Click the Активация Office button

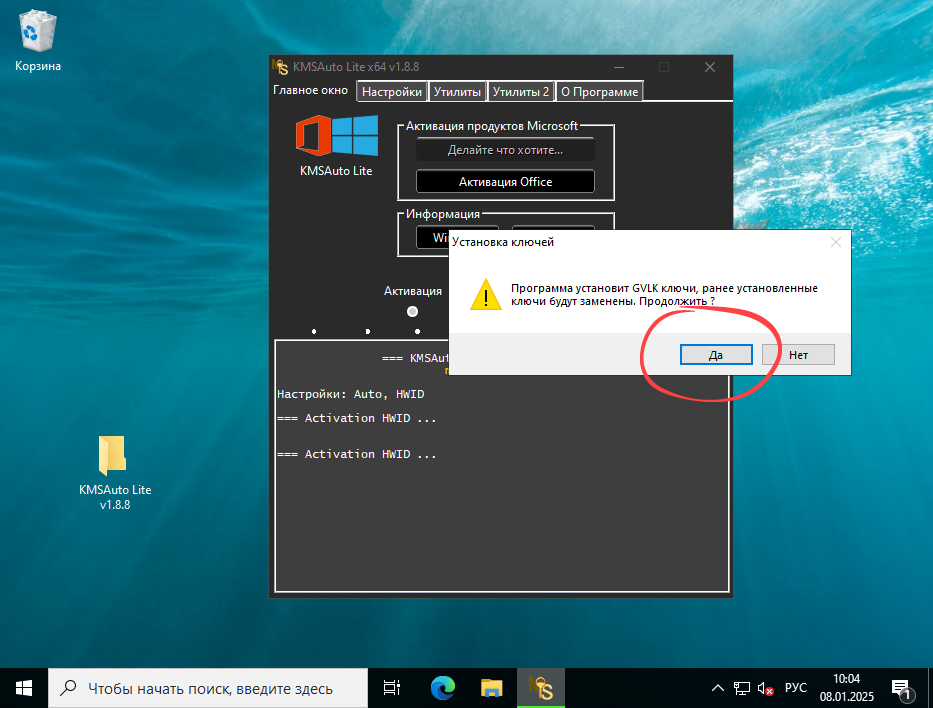point(505,182)
